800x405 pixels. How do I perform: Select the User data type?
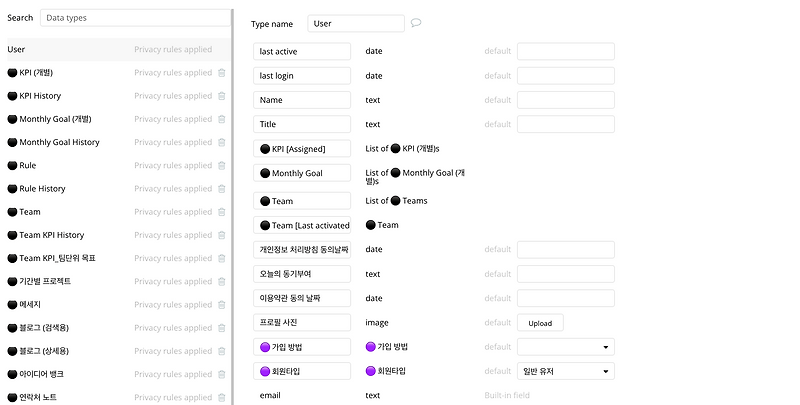[x=118, y=49]
